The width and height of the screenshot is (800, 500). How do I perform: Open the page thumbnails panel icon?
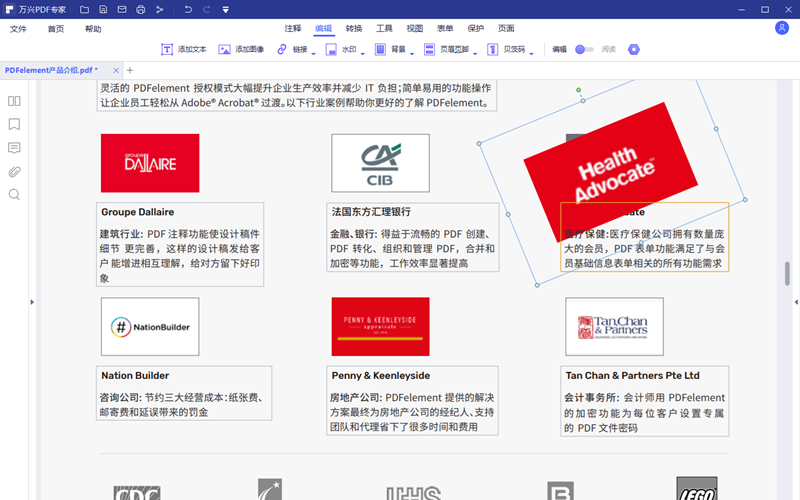[14, 101]
